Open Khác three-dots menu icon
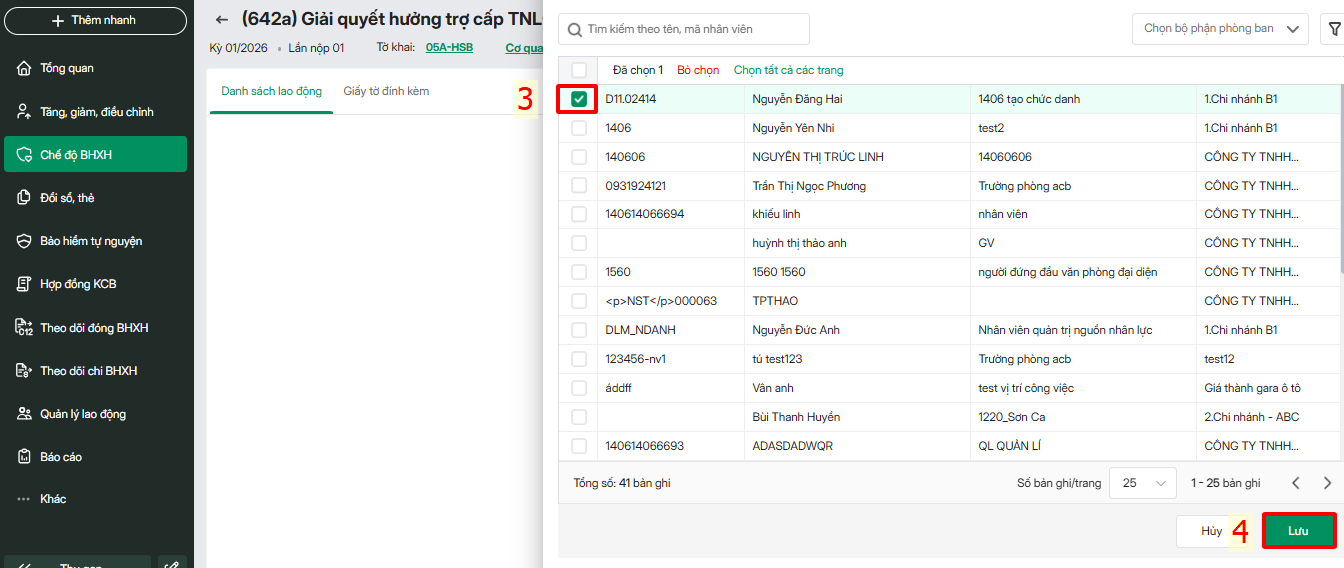The height and width of the screenshot is (568, 1344). tap(25, 499)
